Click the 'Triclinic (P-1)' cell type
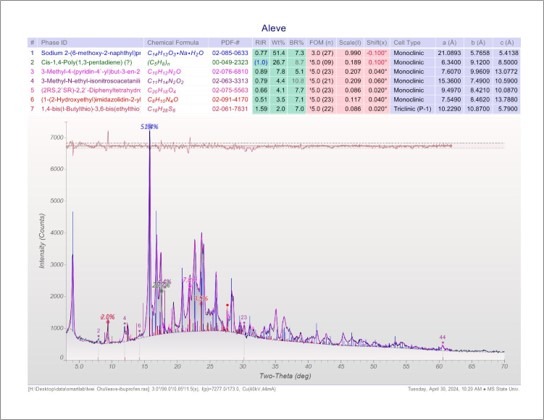Screen dimensions: 544x420 412,109
